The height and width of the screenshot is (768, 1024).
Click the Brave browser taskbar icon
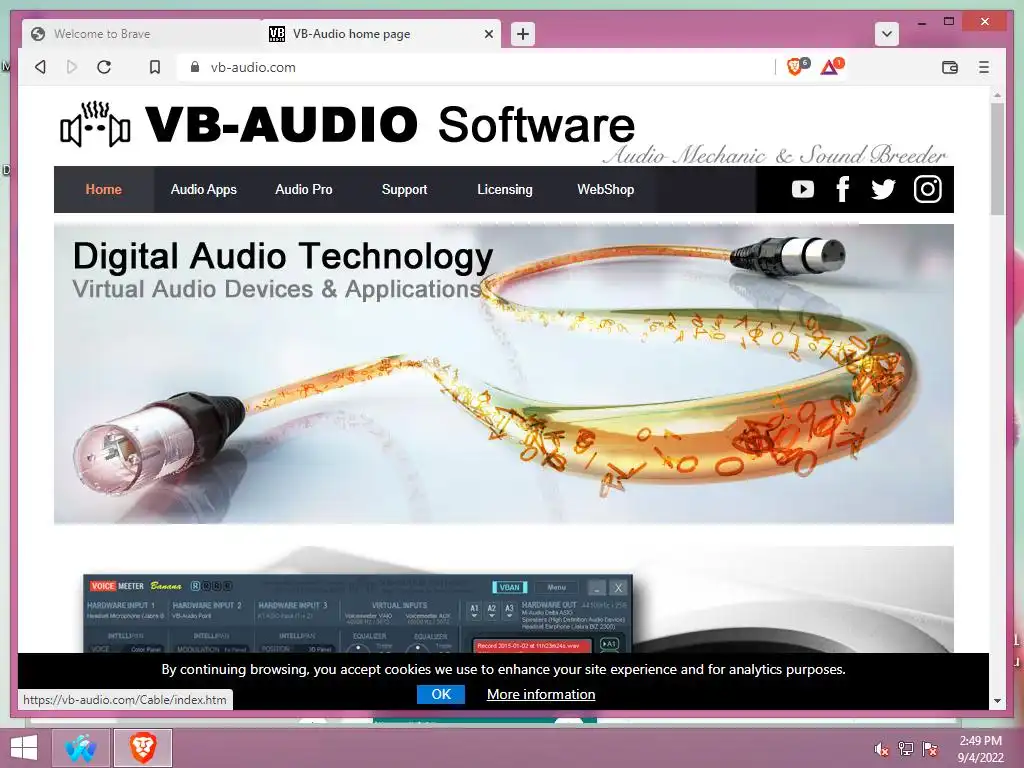click(x=142, y=748)
